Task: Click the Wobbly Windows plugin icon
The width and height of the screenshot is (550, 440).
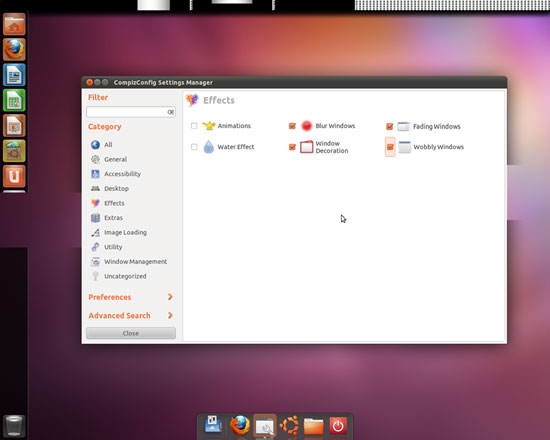Action: point(404,147)
